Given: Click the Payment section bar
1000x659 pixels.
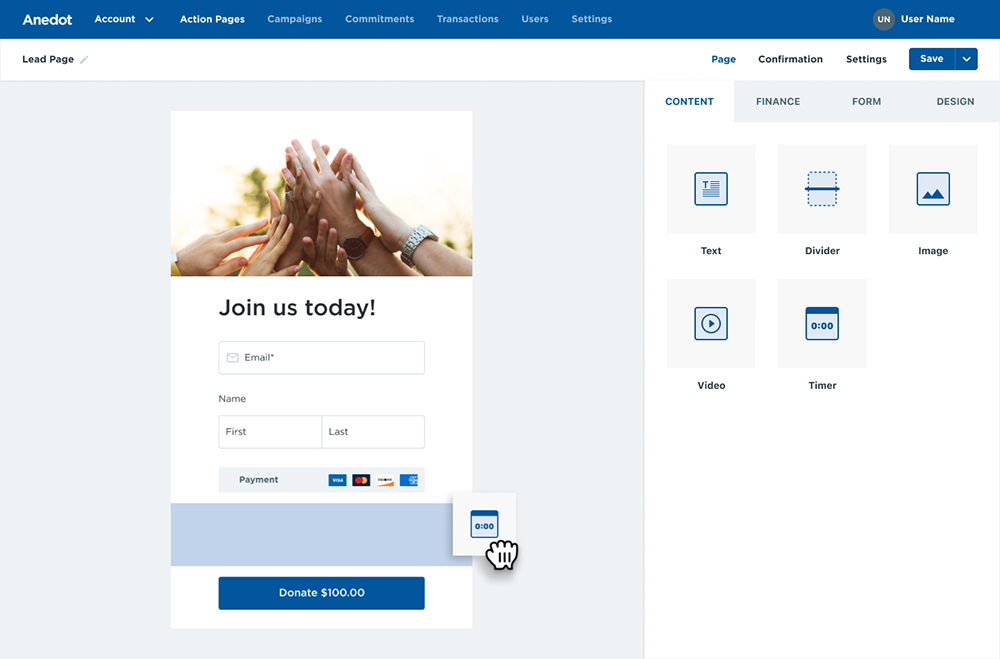Looking at the screenshot, I should click(x=321, y=480).
